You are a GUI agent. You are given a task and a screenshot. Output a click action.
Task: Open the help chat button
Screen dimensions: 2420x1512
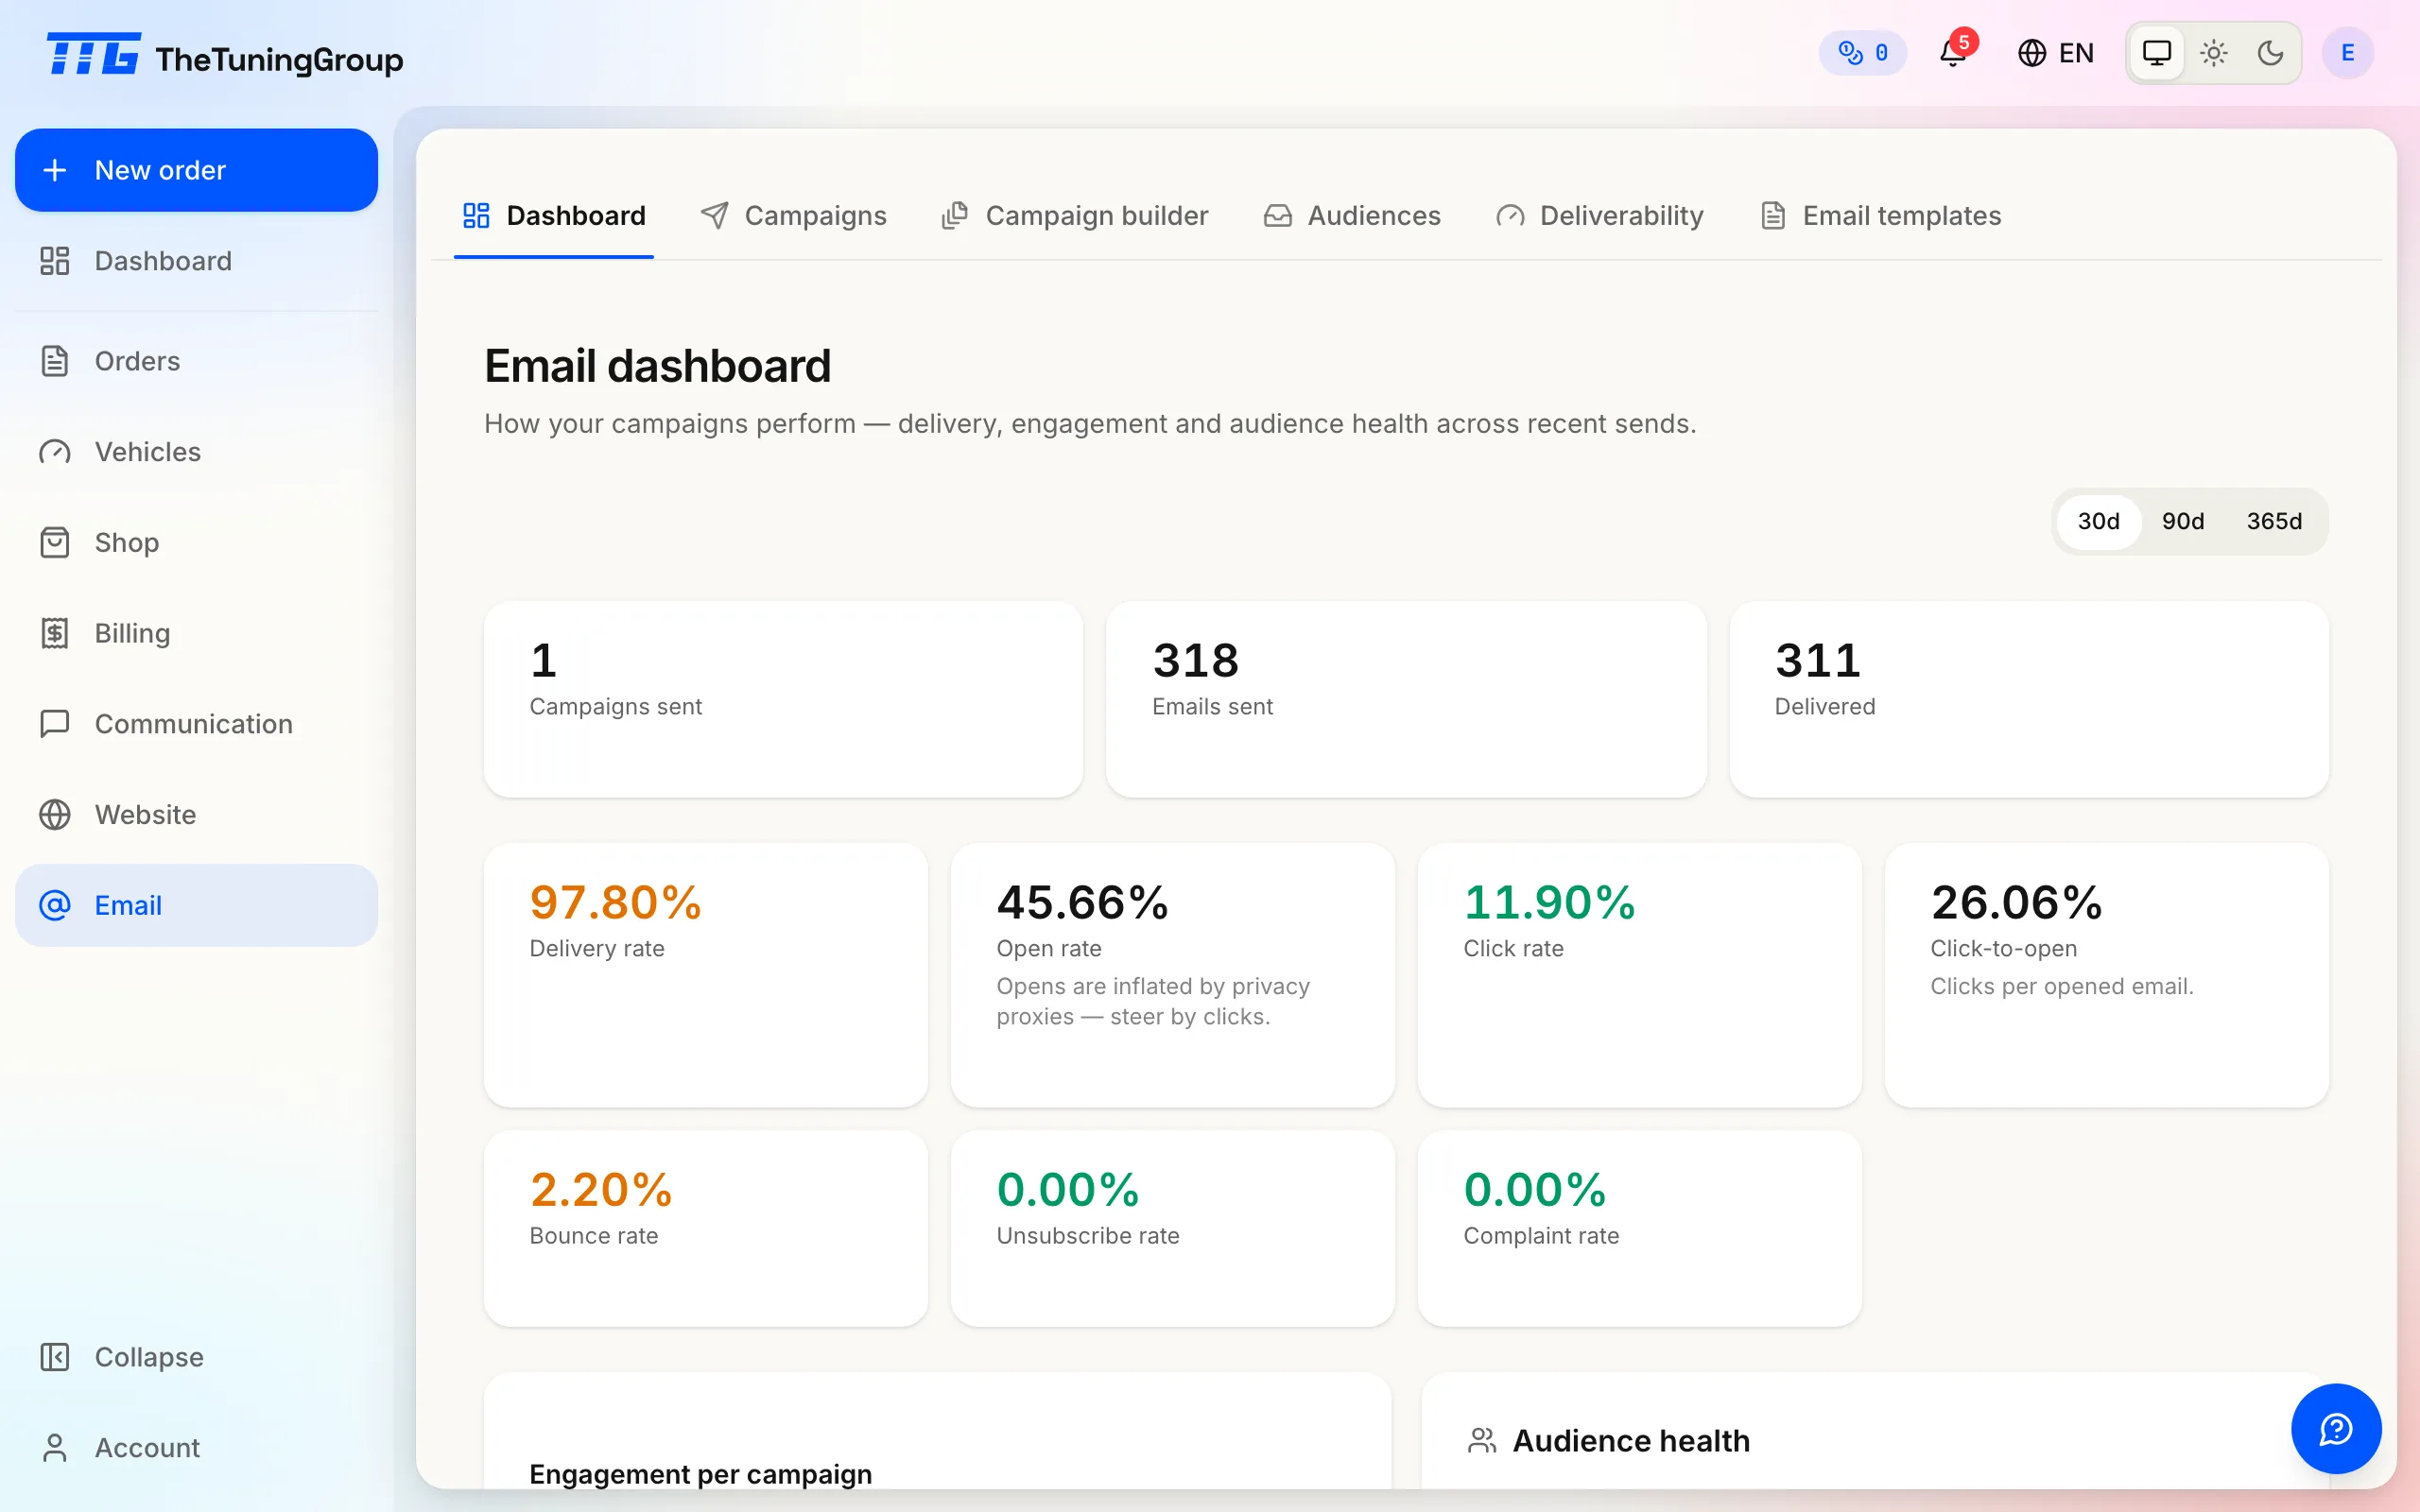pos(2336,1429)
